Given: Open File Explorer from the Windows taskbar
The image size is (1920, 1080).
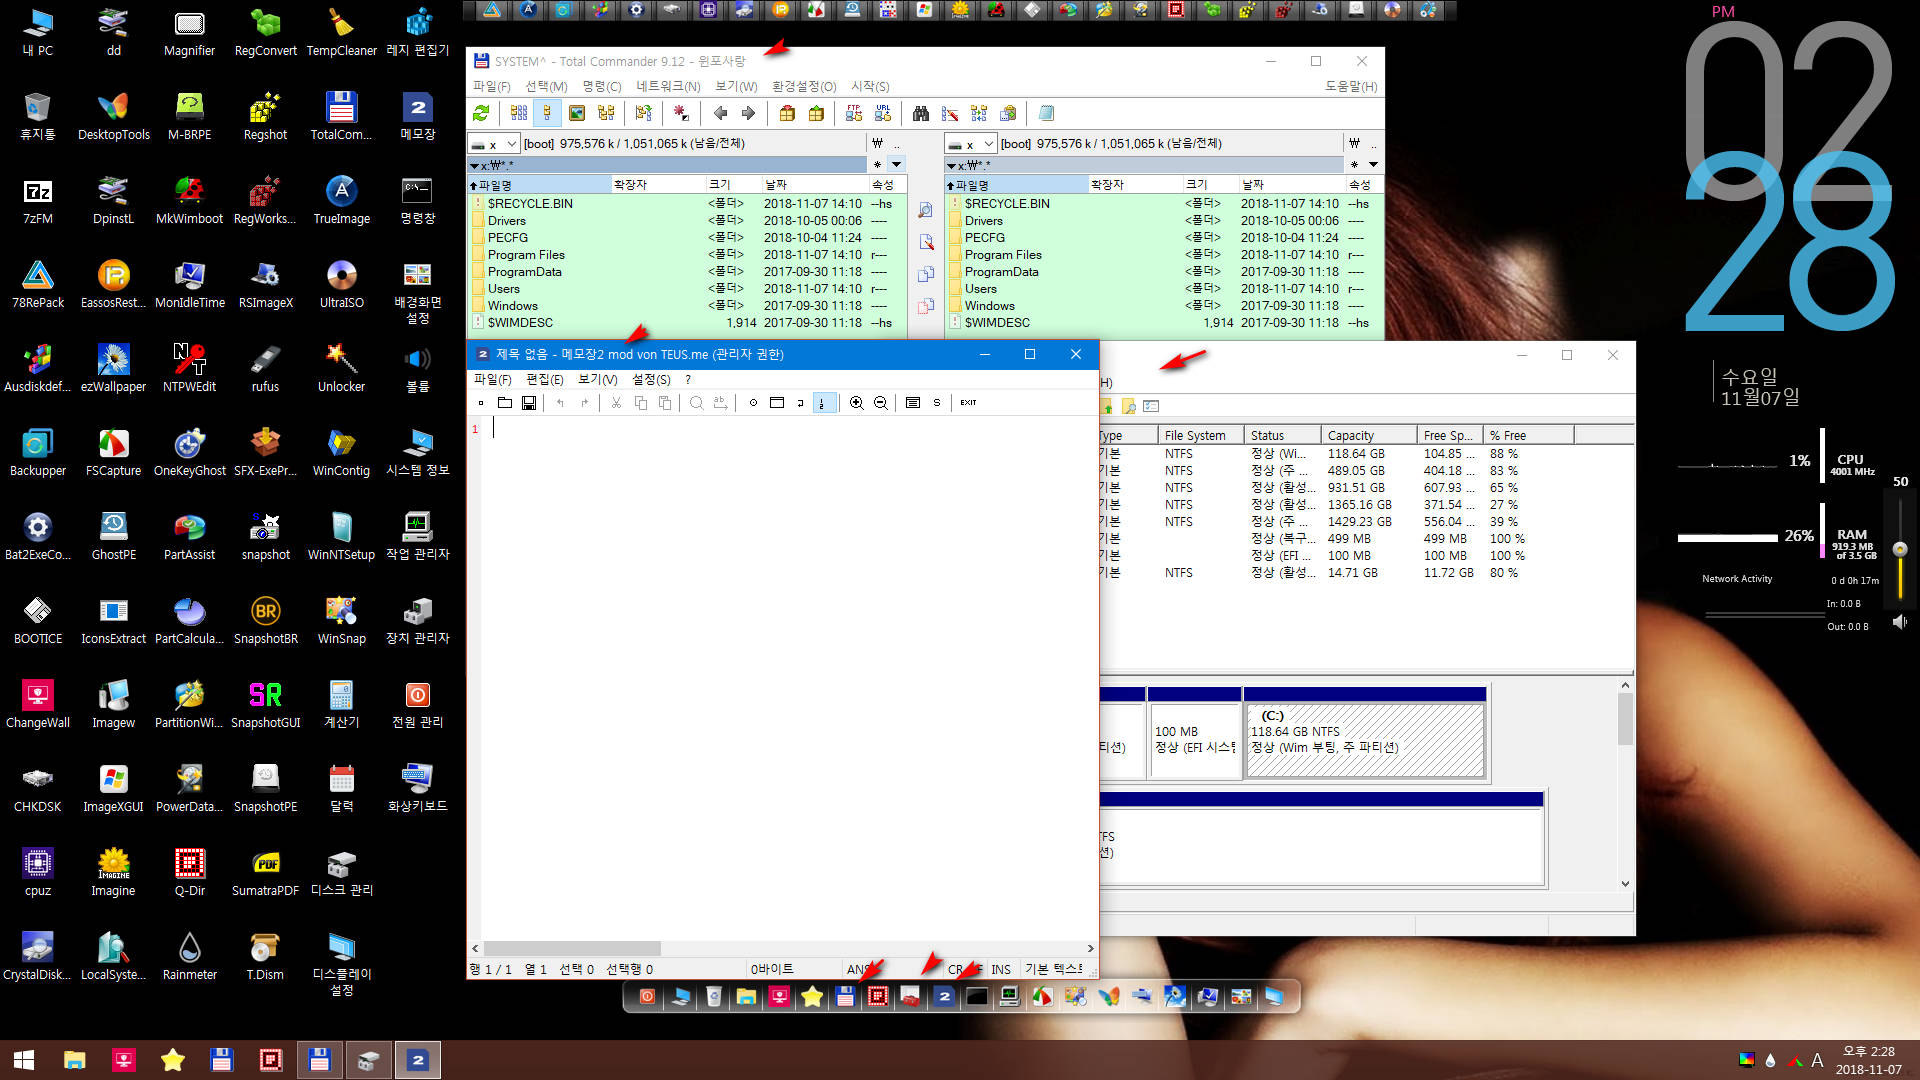Looking at the screenshot, I should 75,1060.
